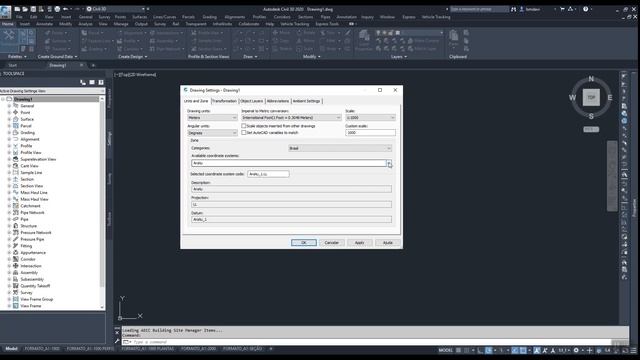Click the Pipe Network tree icon
Screen dimensions: 640x360
(x=16, y=213)
